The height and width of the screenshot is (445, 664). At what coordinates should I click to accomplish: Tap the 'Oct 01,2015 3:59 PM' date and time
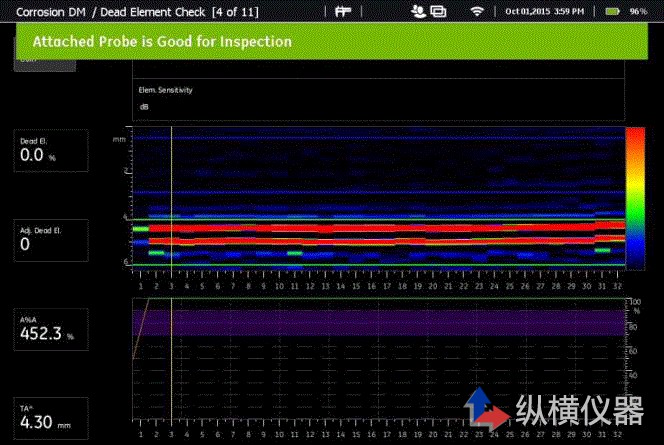545,11
